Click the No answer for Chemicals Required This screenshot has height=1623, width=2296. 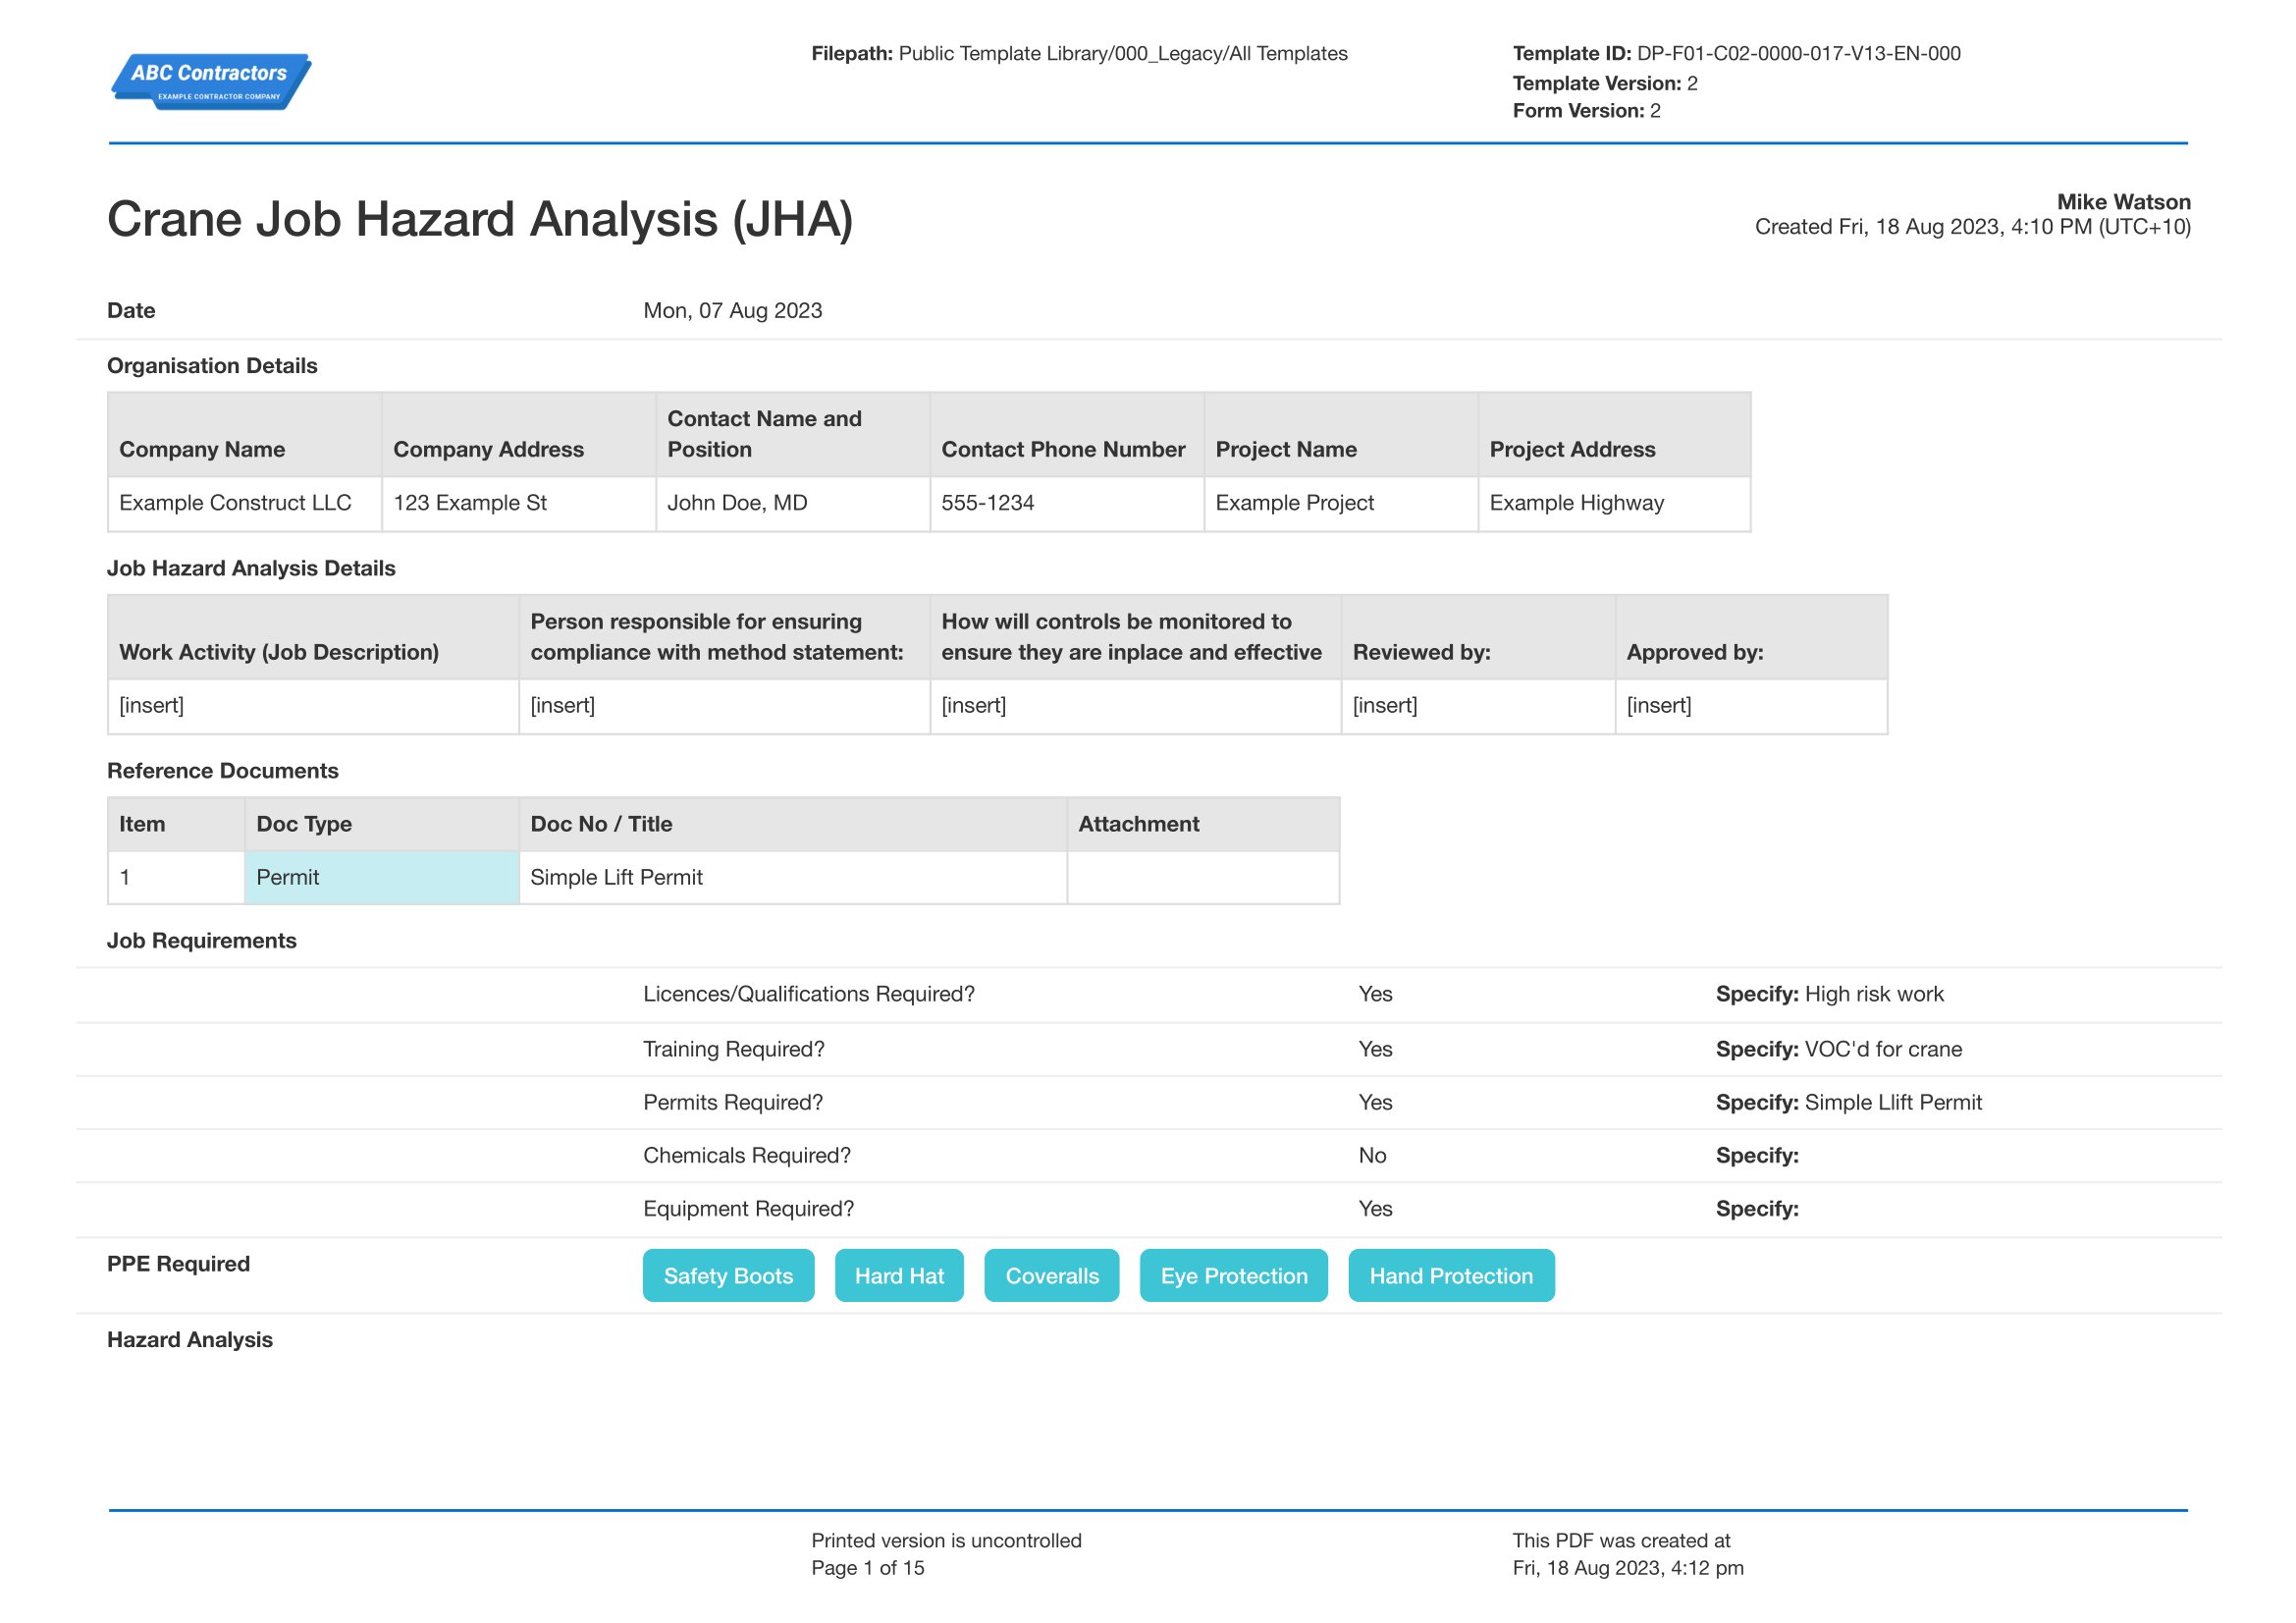tap(1372, 1155)
